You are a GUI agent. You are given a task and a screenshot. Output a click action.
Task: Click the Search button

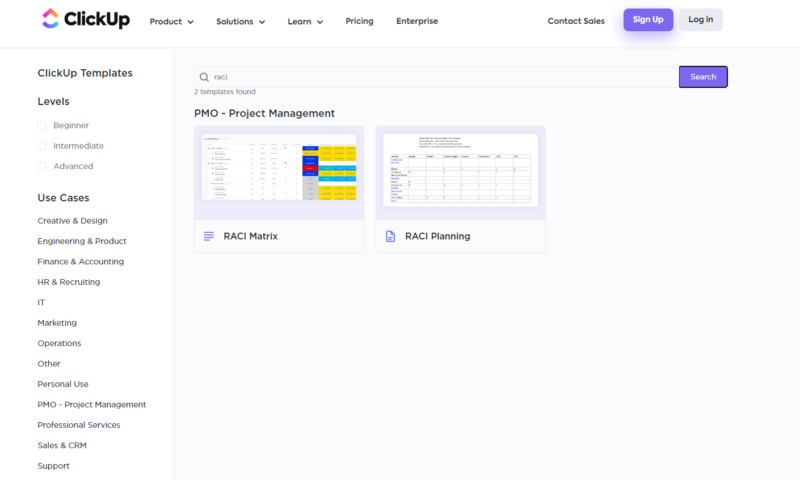coord(703,77)
